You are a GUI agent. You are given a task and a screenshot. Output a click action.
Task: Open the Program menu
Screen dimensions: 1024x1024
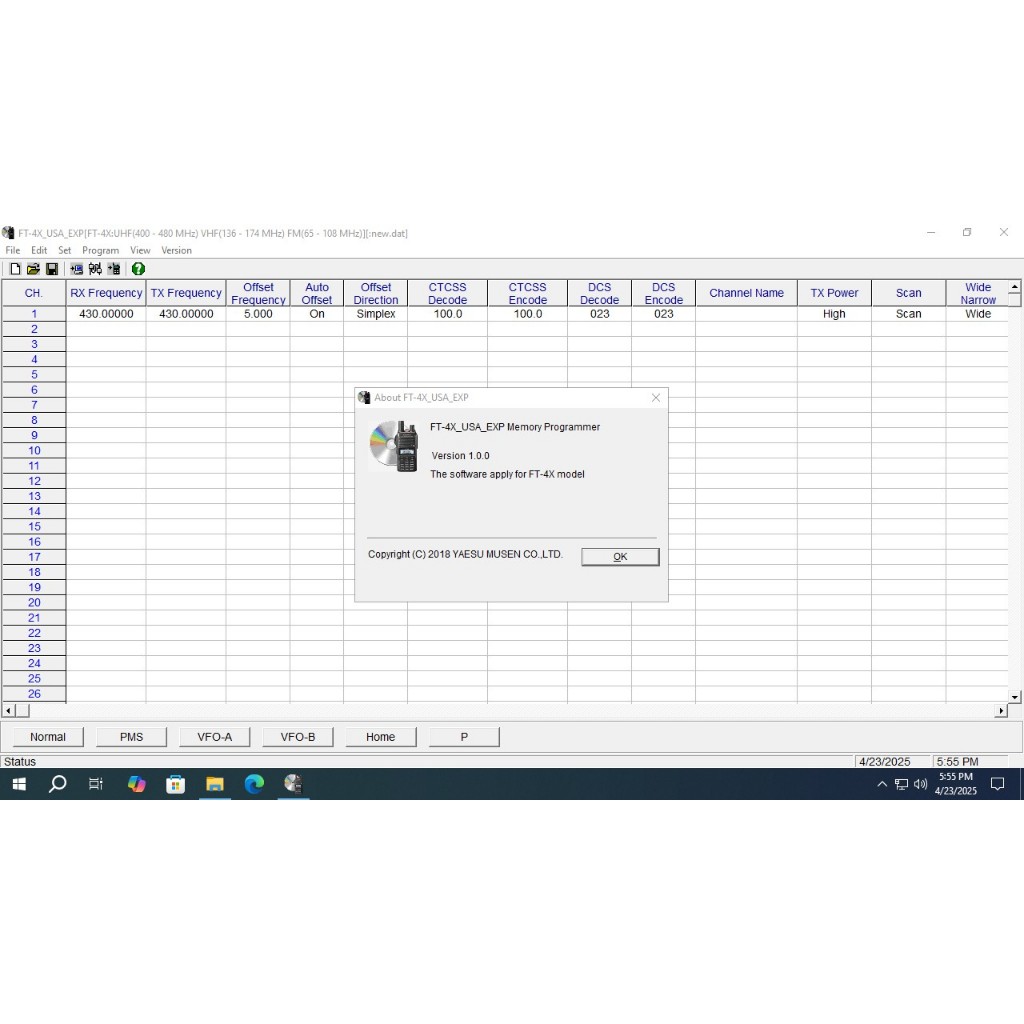pyautogui.click(x=101, y=250)
